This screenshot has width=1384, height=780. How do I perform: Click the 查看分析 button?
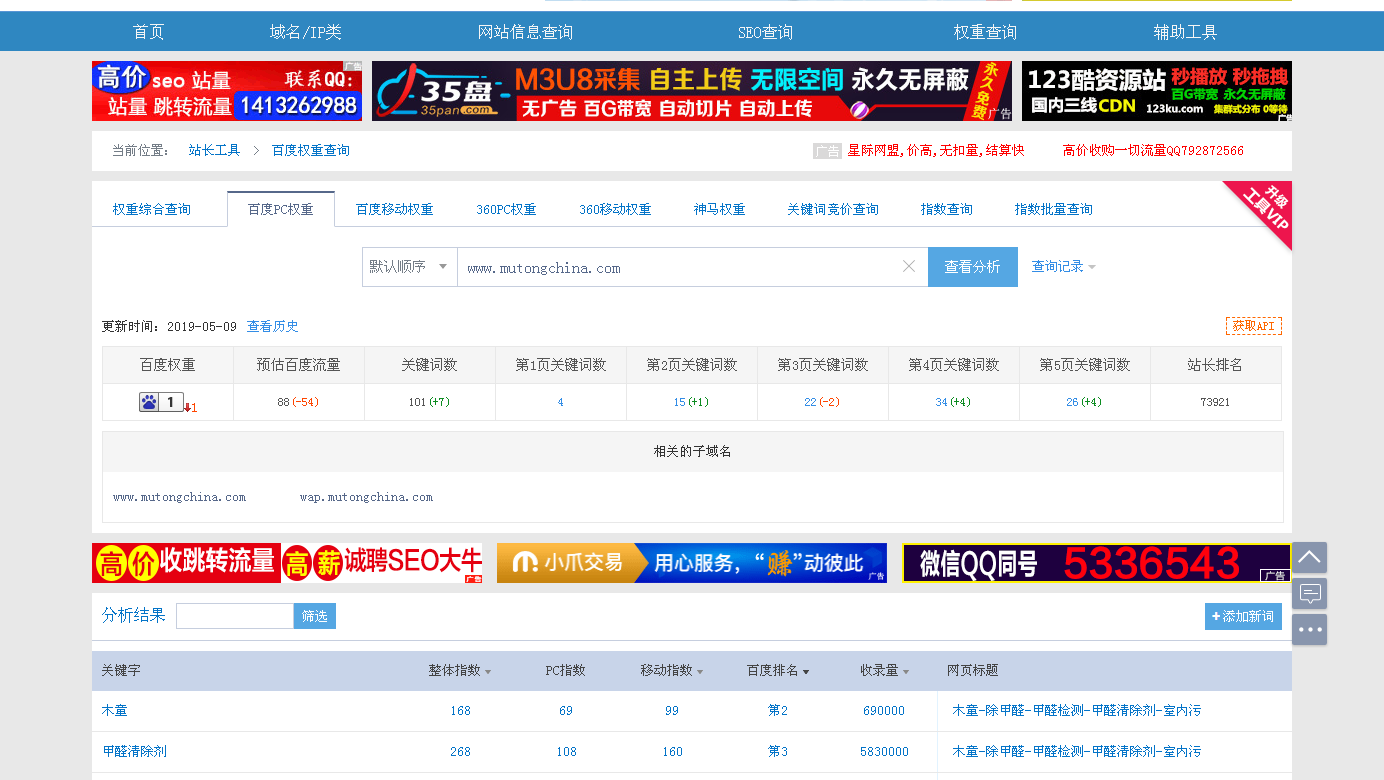972,267
